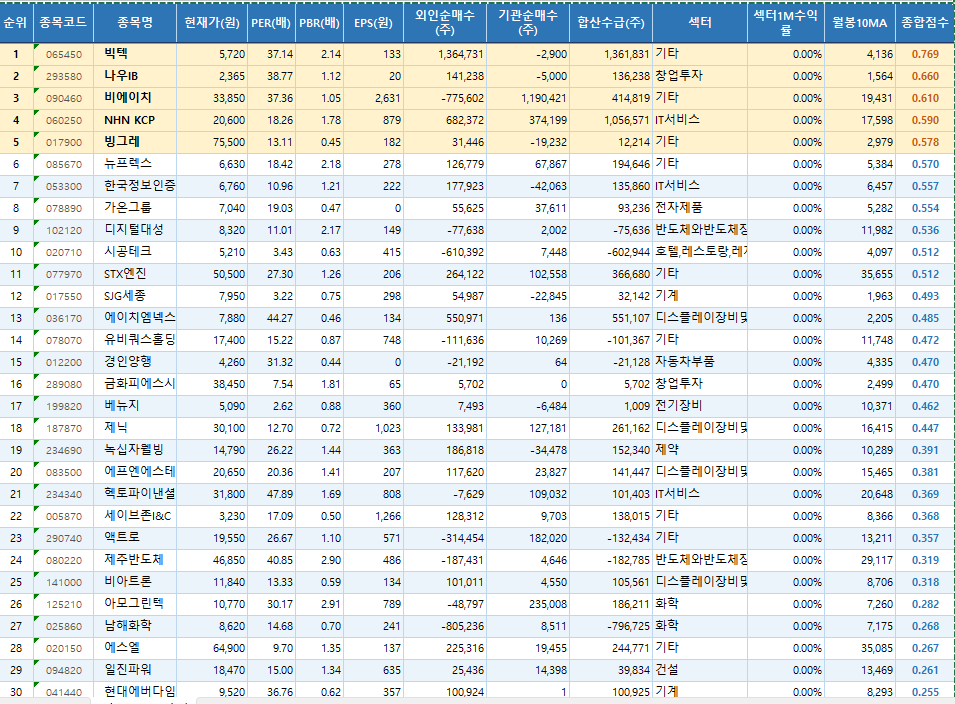The image size is (955, 704).
Task: Select the cell 가온그룹
Action: tap(135, 208)
